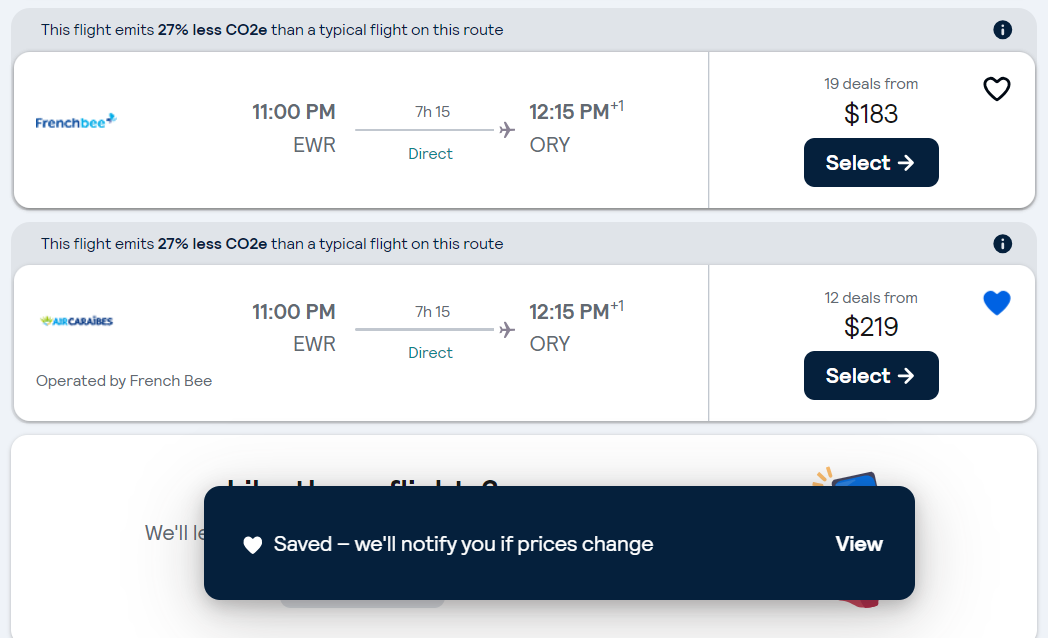Open the info icon on the second emissions banner

(1002, 243)
